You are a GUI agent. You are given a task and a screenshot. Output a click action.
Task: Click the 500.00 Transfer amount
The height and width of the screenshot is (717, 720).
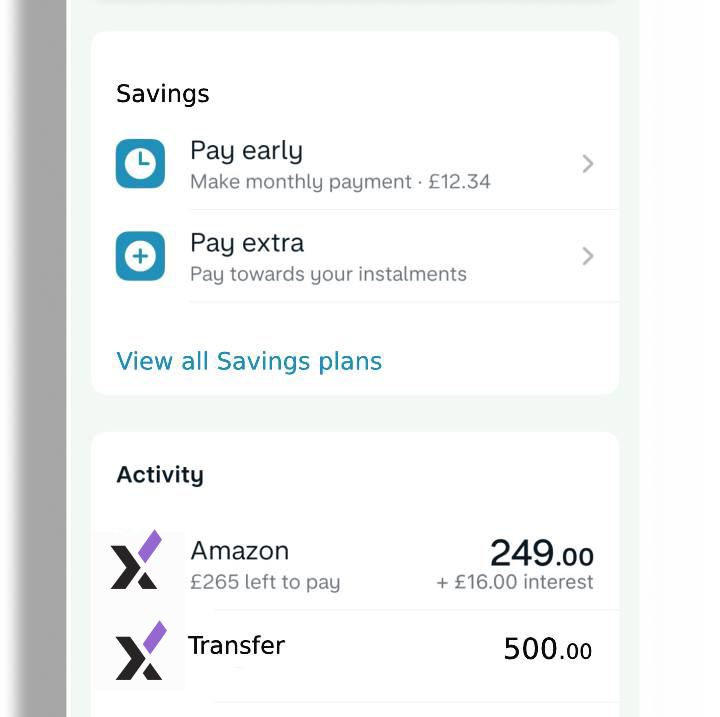point(548,649)
